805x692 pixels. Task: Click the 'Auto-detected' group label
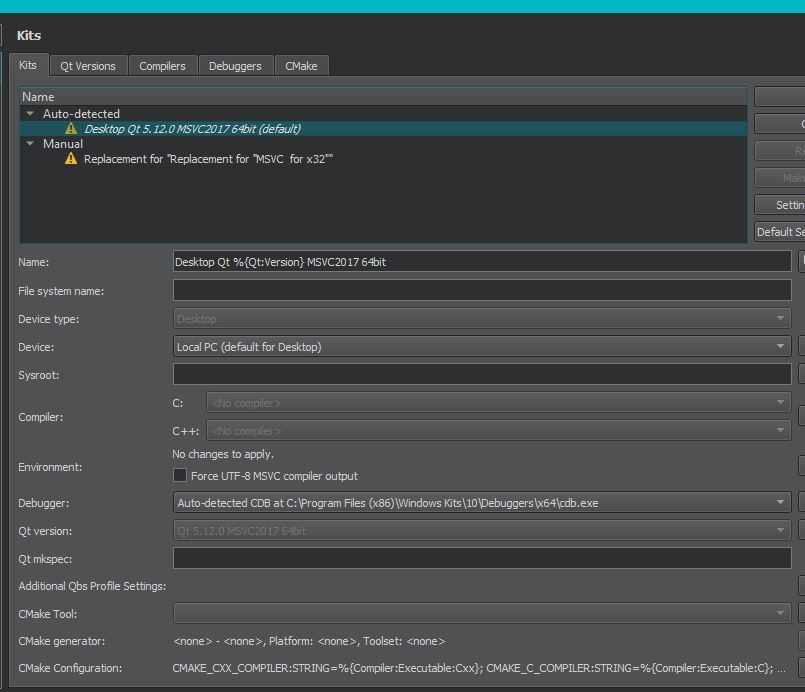pyautogui.click(x=81, y=113)
